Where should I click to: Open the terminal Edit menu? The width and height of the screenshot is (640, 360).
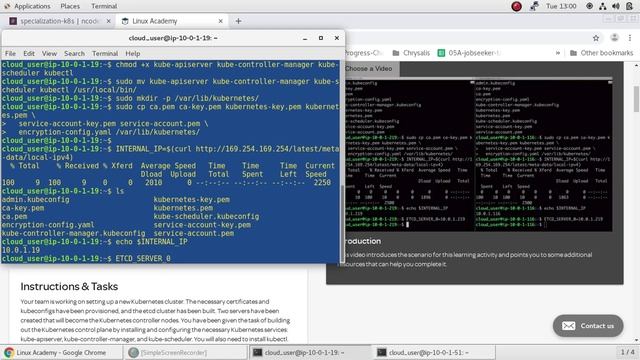[29, 53]
